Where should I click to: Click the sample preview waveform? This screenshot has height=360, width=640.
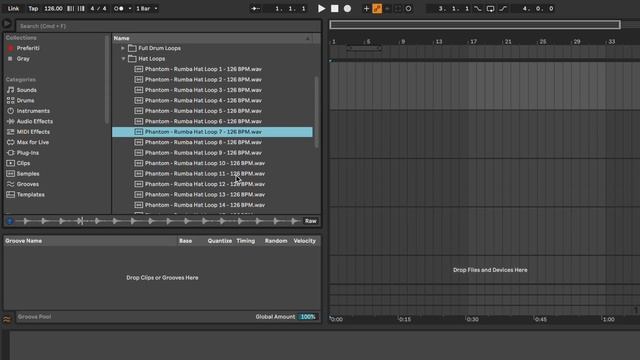158,221
